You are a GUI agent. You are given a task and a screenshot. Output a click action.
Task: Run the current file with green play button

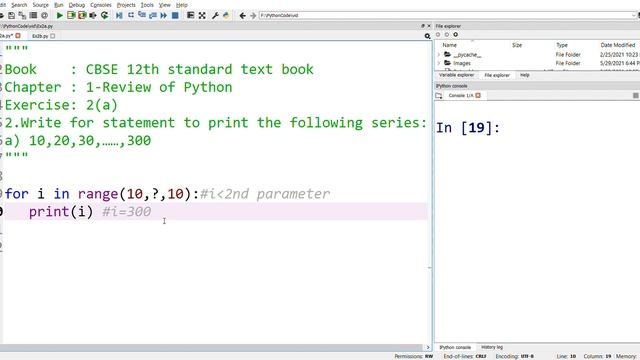60,15
